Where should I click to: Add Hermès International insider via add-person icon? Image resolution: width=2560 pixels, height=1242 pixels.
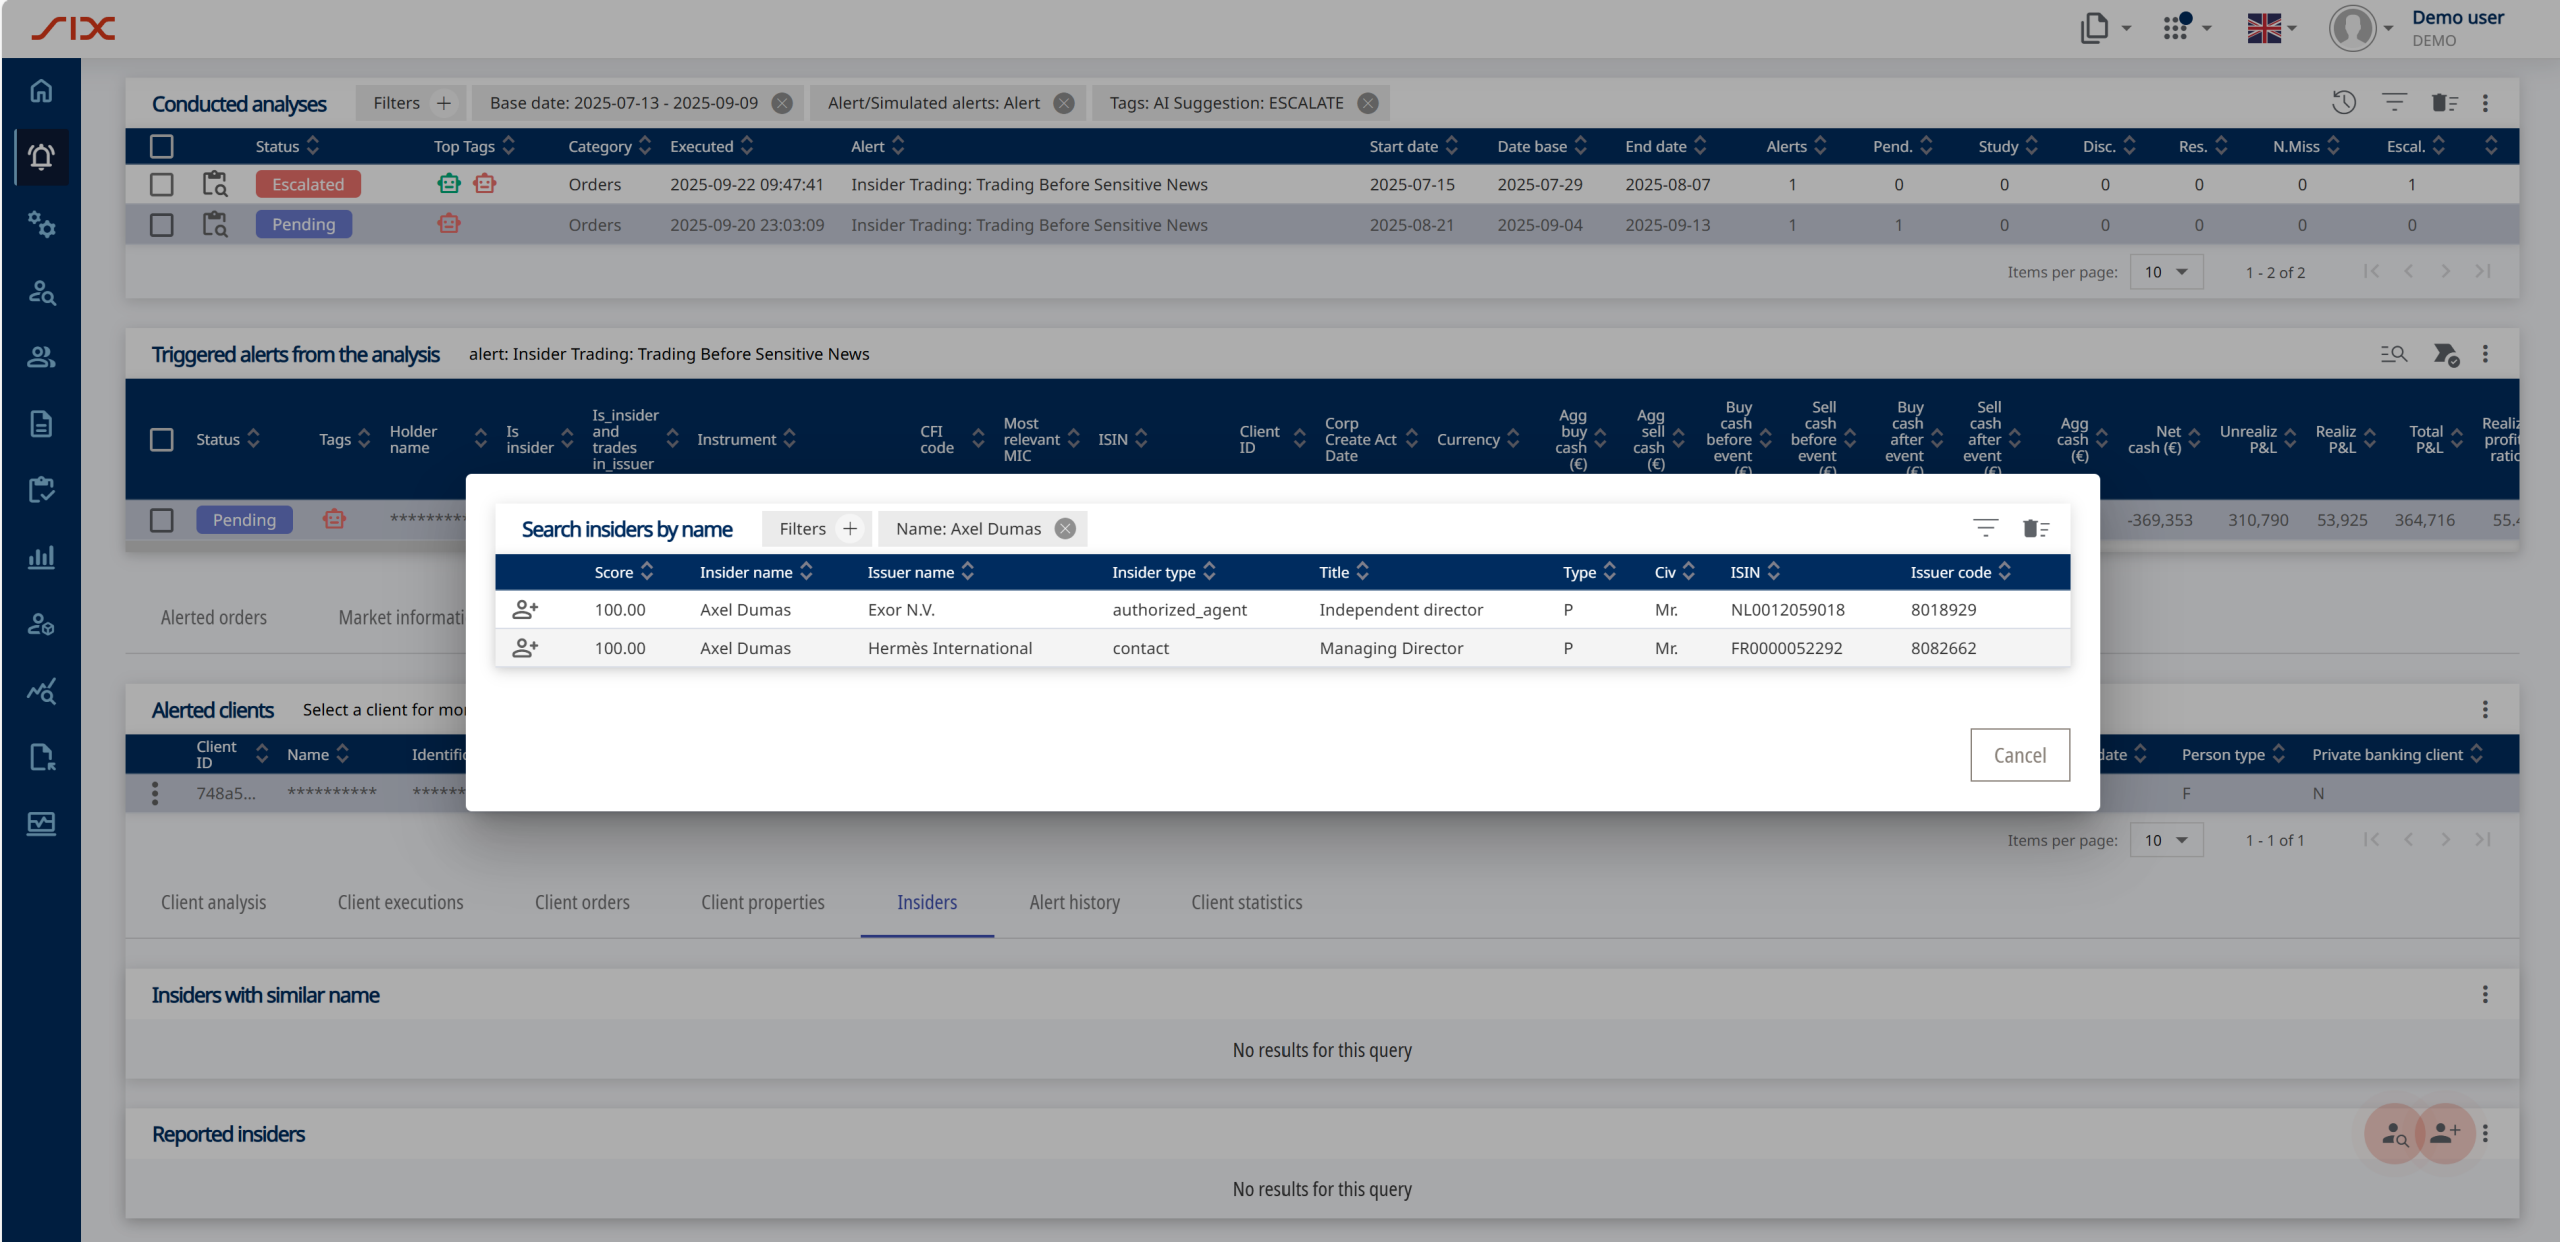525,648
